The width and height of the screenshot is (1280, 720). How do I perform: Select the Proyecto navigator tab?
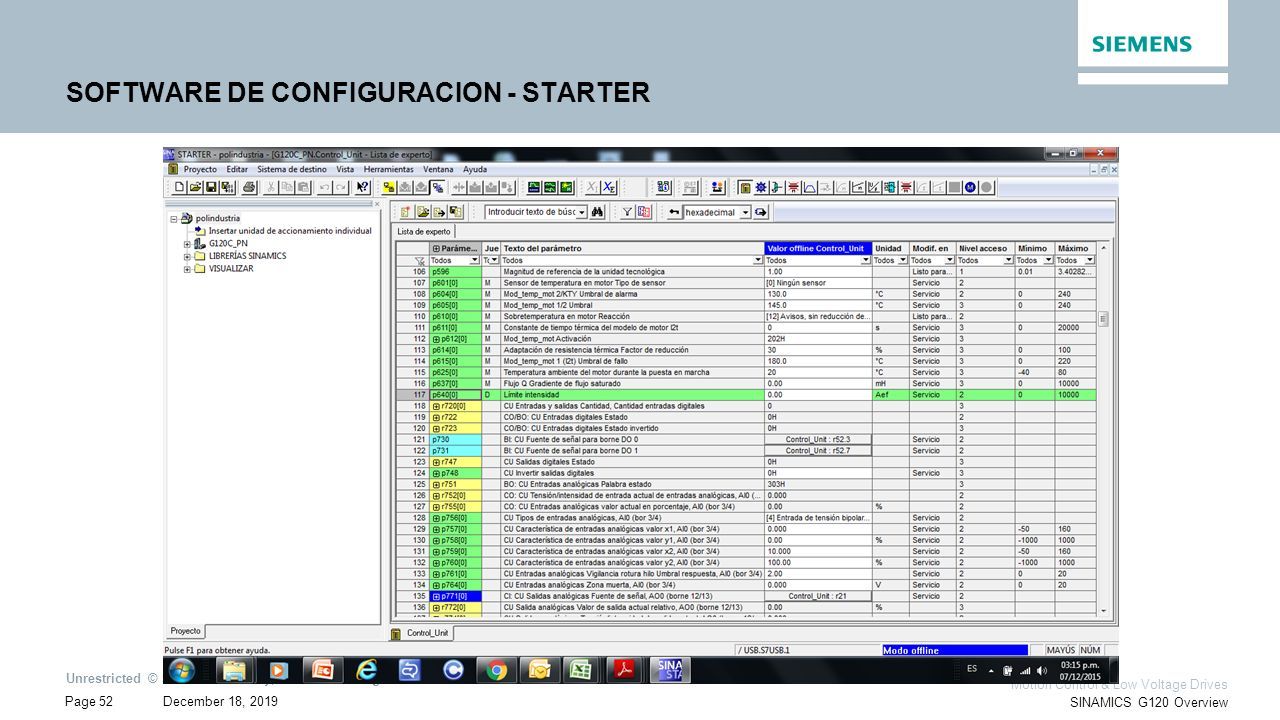tap(186, 631)
